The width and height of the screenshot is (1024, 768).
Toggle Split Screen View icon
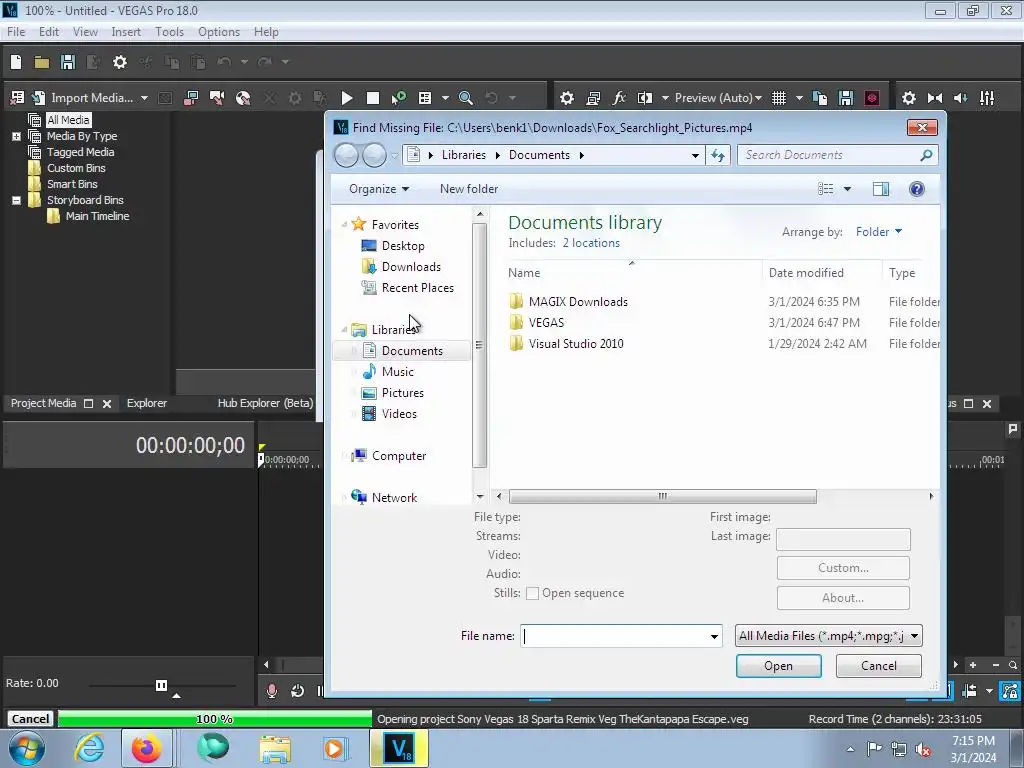(x=645, y=98)
